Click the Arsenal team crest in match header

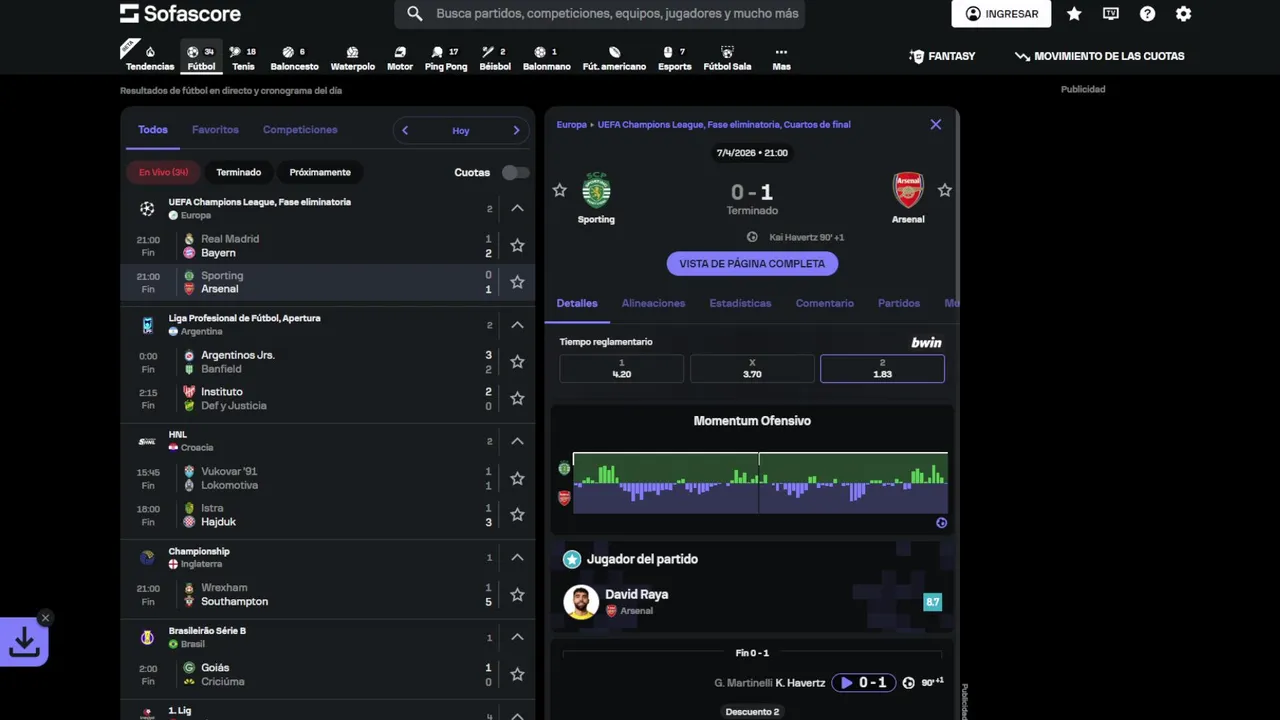tap(908, 190)
